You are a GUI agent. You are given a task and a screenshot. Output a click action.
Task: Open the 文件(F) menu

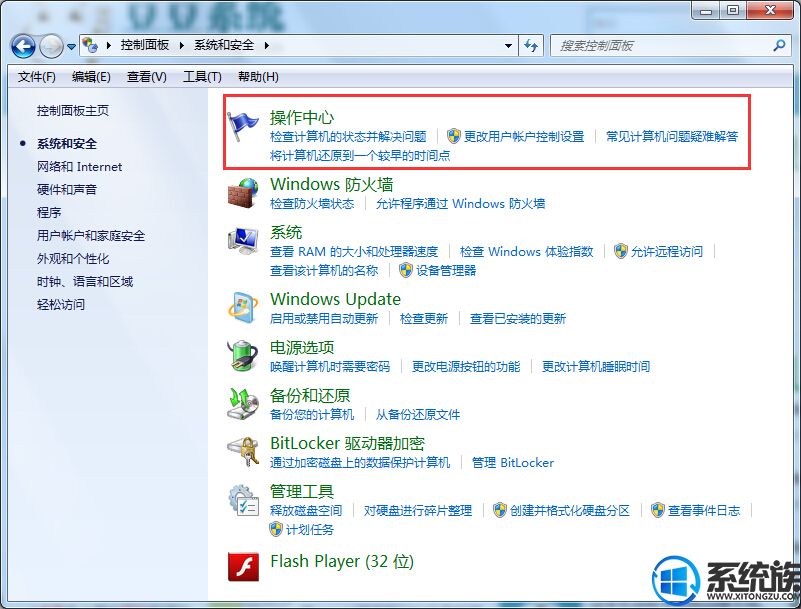(37, 77)
